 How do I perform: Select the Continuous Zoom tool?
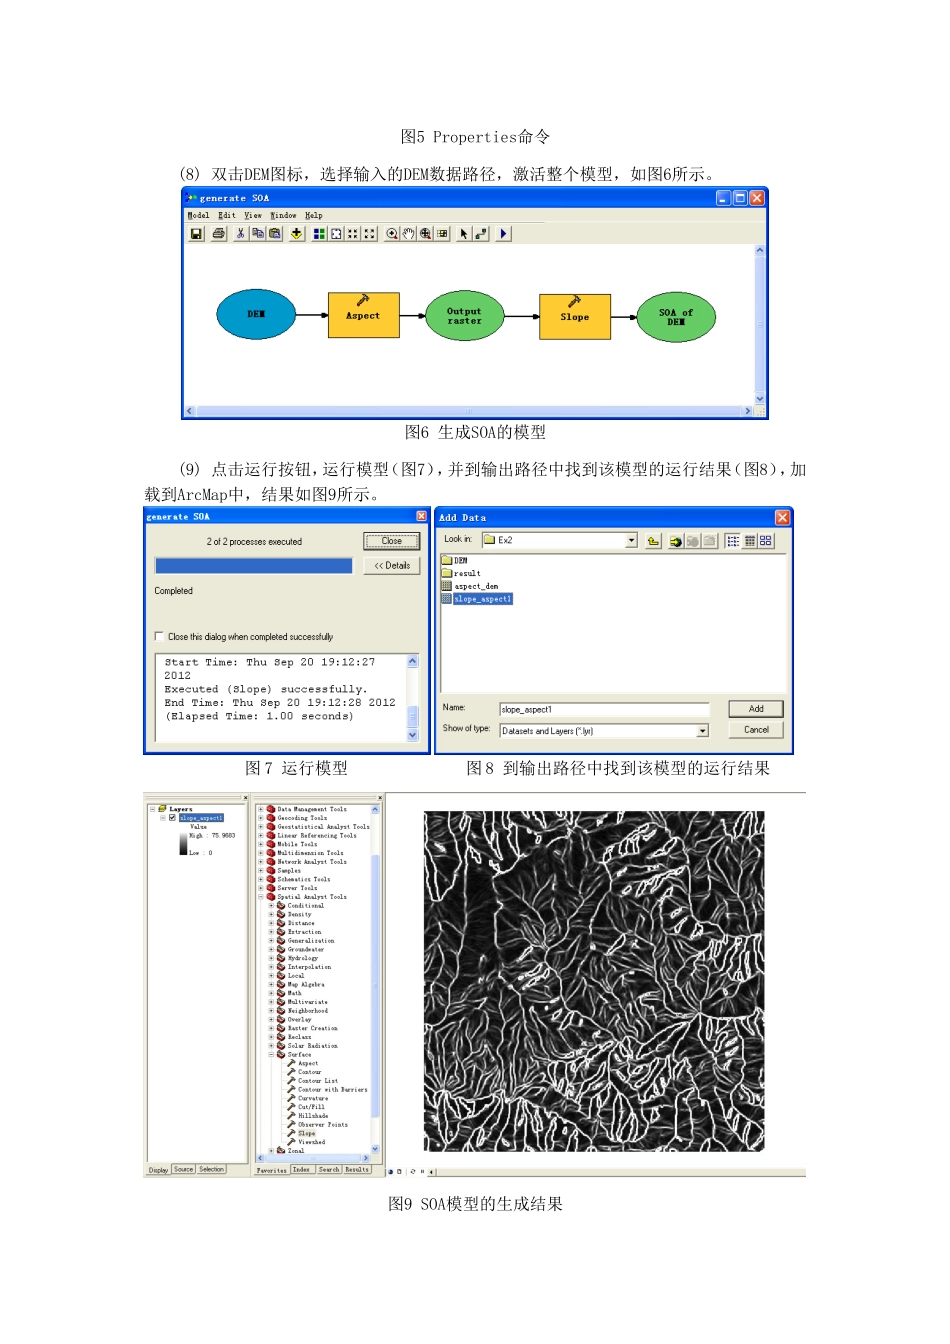[x=426, y=234]
